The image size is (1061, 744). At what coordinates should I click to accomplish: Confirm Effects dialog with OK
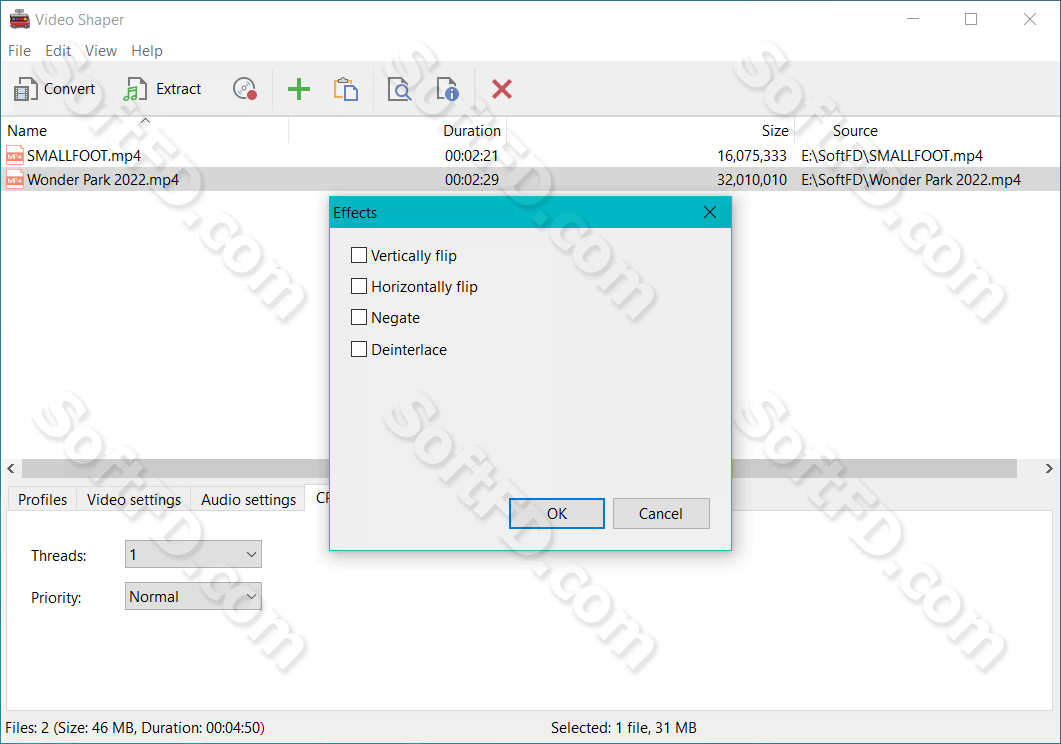[557, 514]
